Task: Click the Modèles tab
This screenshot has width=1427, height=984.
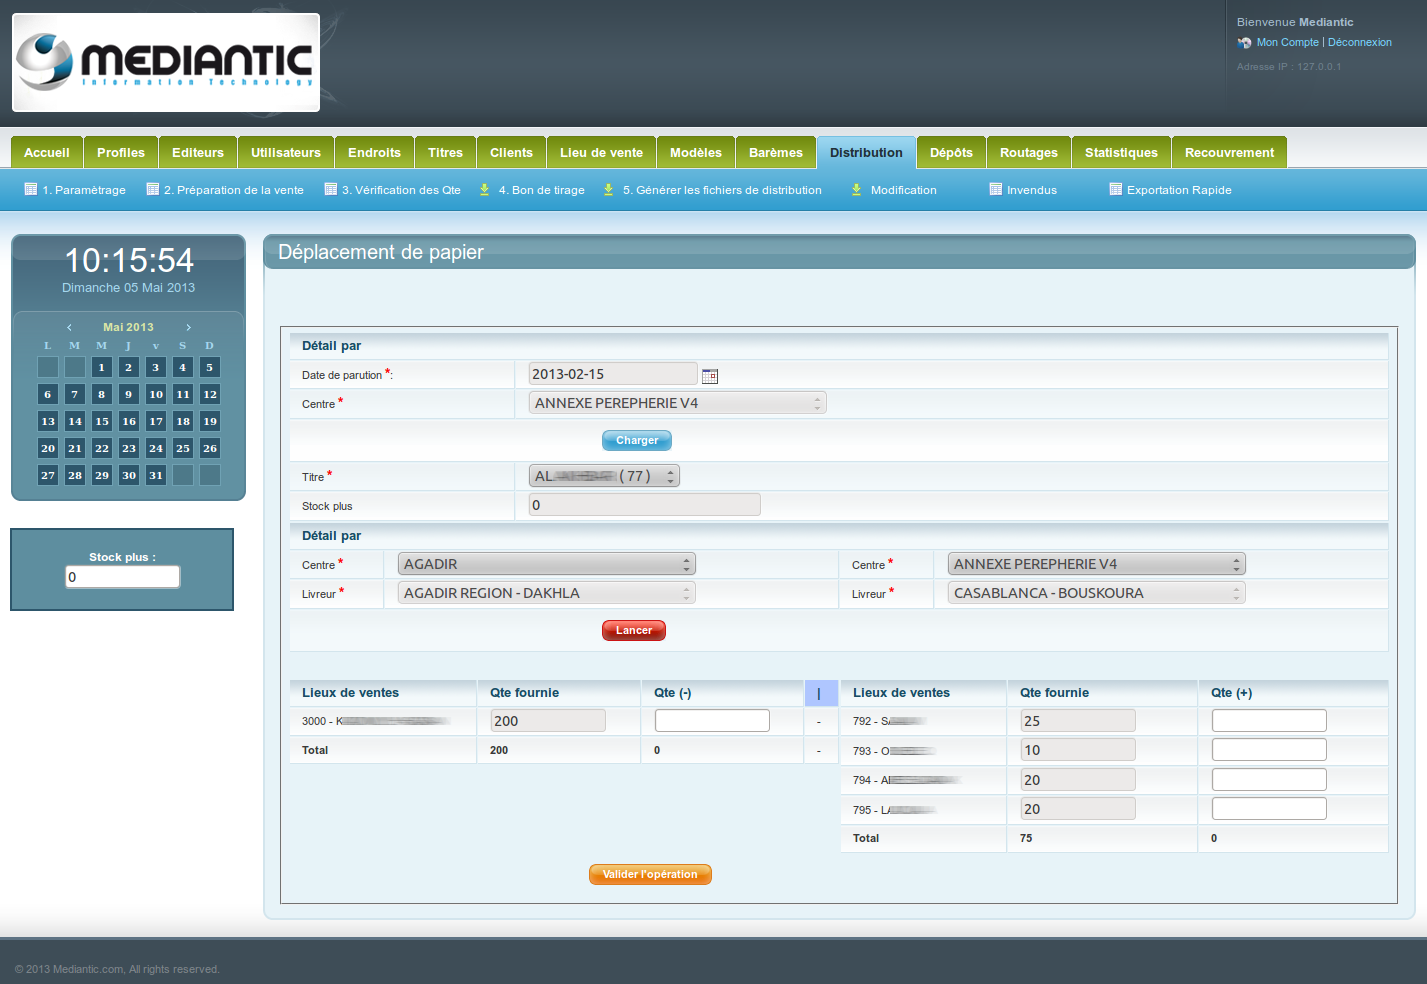Action: (x=696, y=152)
